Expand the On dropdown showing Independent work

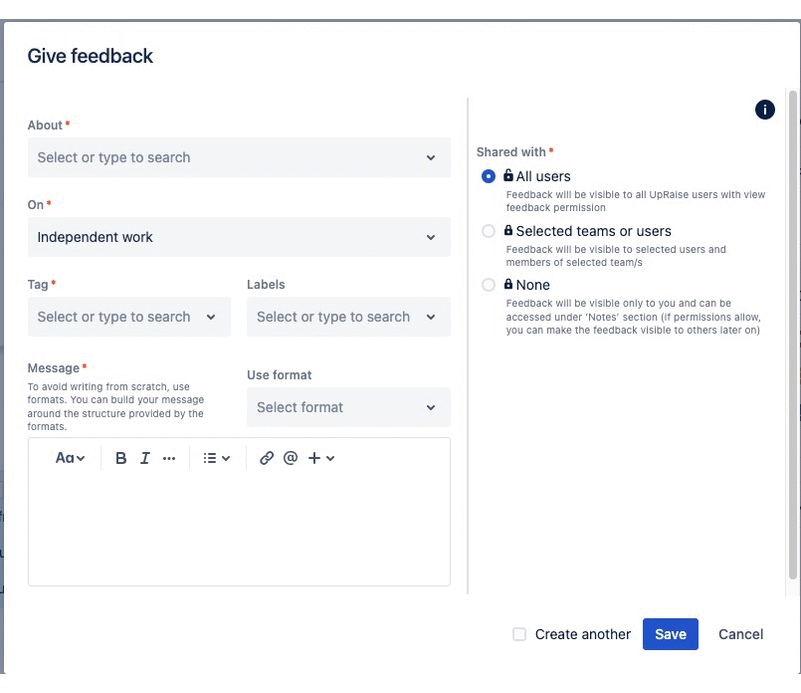[x=239, y=237]
